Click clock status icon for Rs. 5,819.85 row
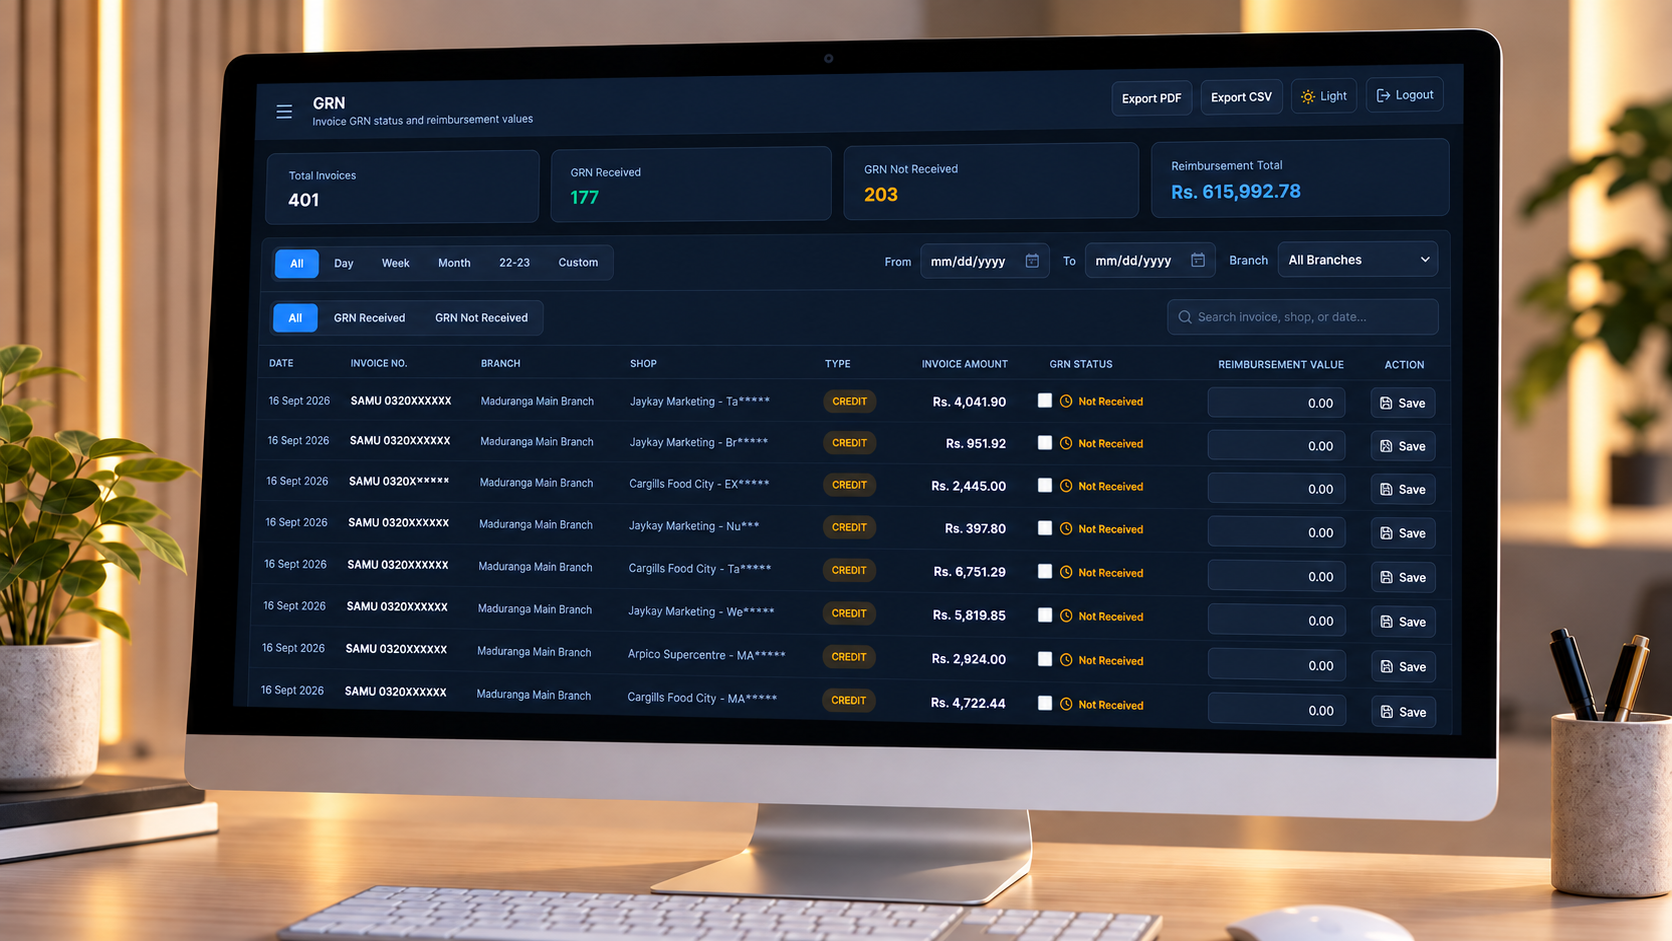This screenshot has height=941, width=1672. (x=1066, y=616)
